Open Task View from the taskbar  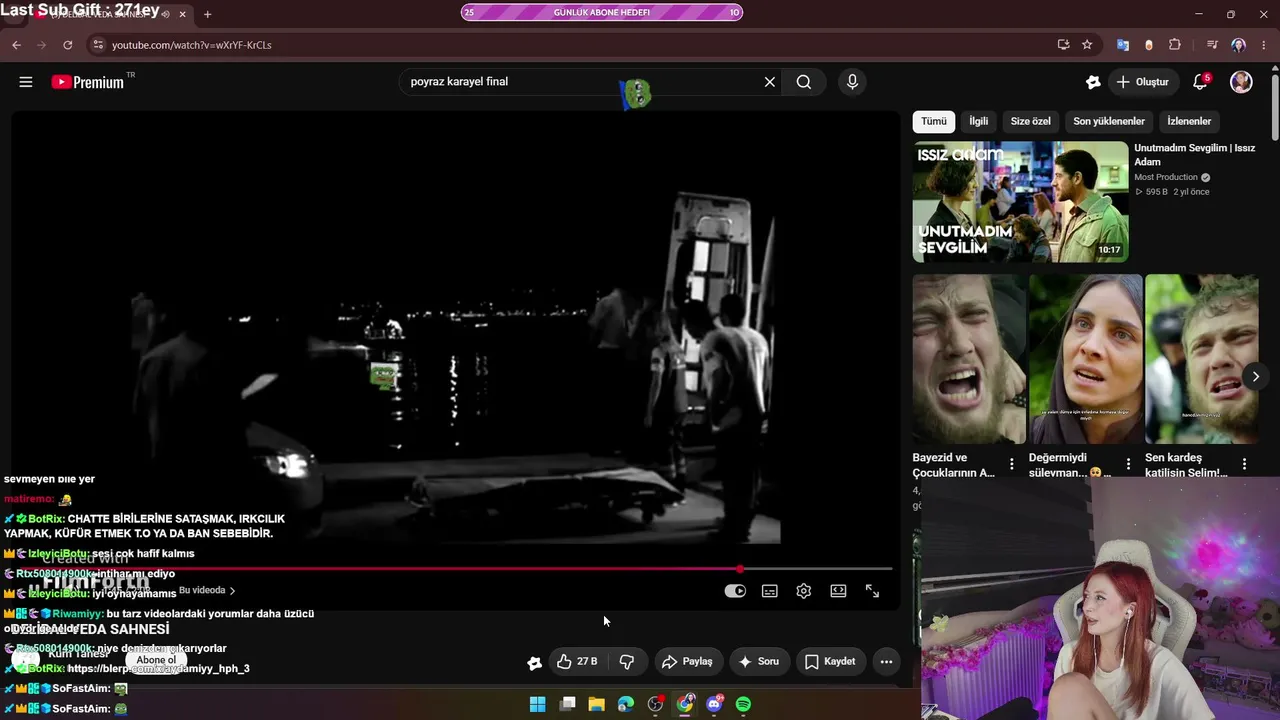coord(567,704)
